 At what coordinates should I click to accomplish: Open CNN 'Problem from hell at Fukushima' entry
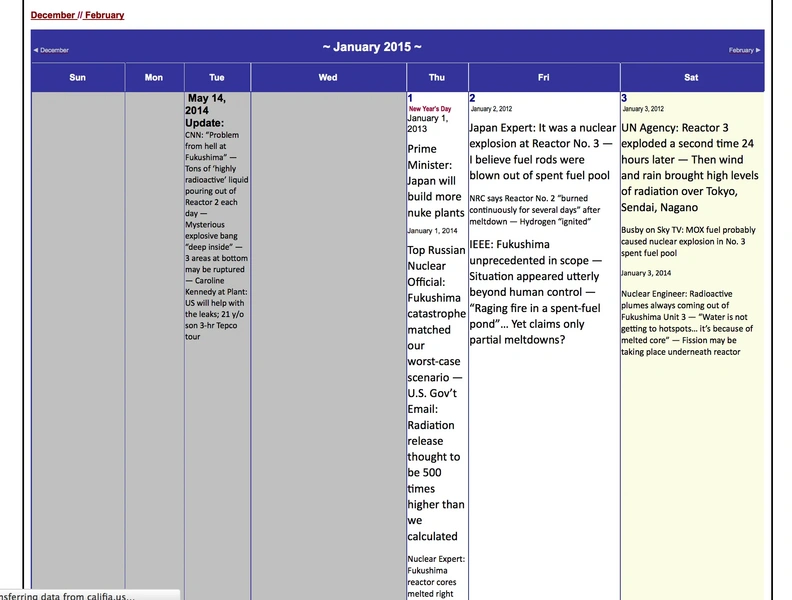(216, 235)
